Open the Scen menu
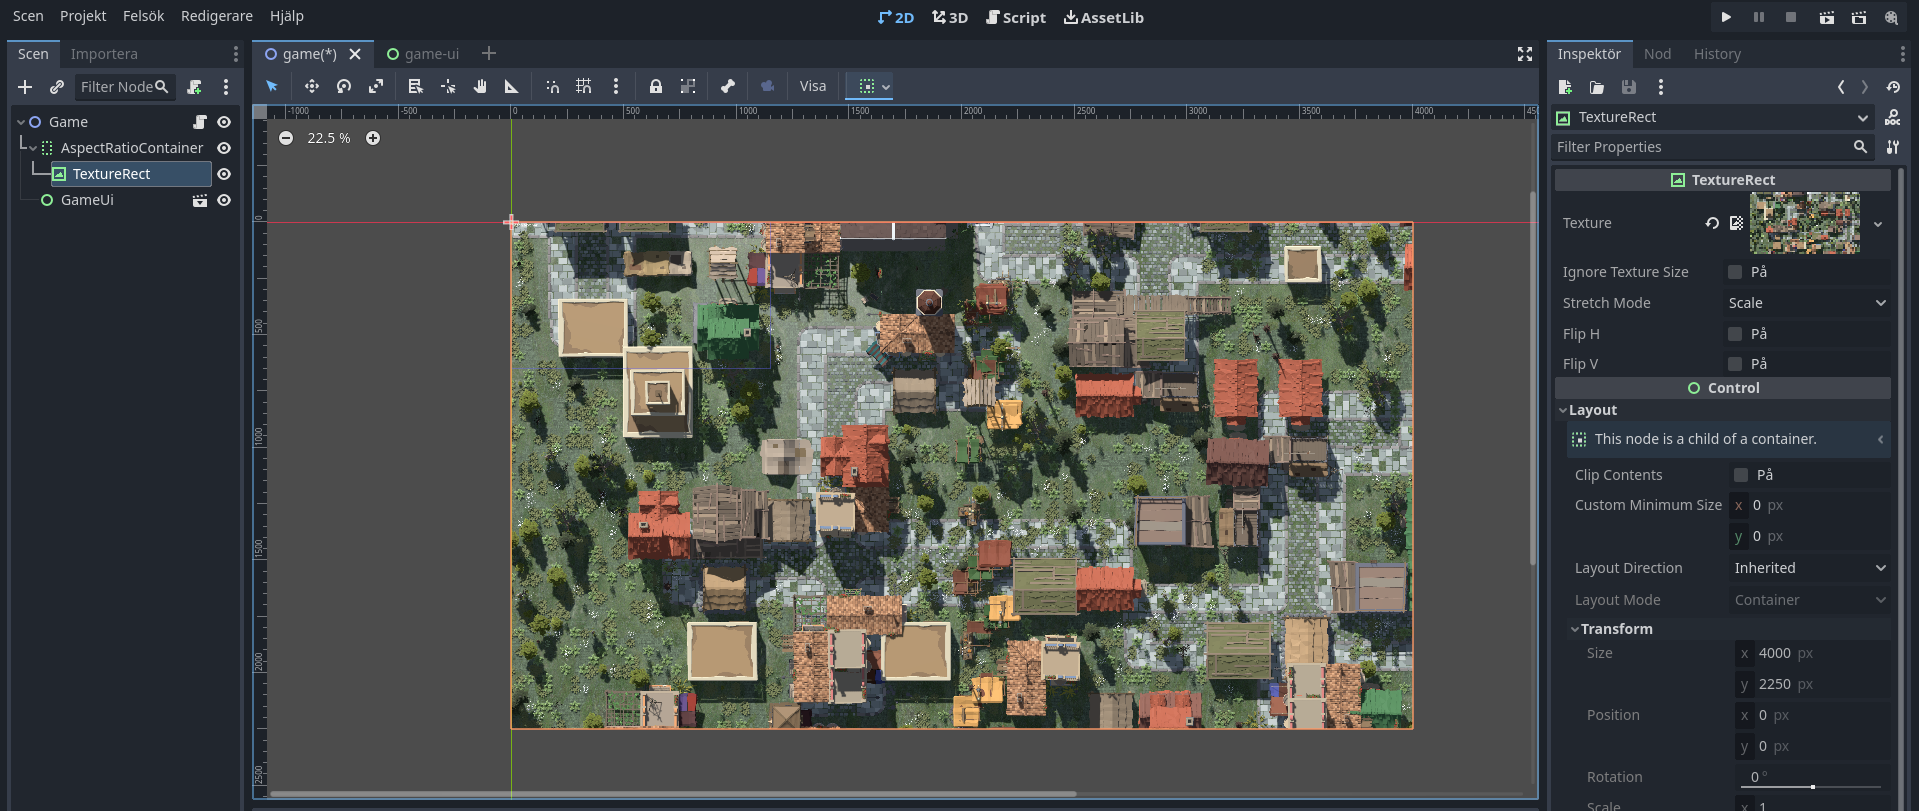Viewport: 1919px width, 811px height. 28,16
